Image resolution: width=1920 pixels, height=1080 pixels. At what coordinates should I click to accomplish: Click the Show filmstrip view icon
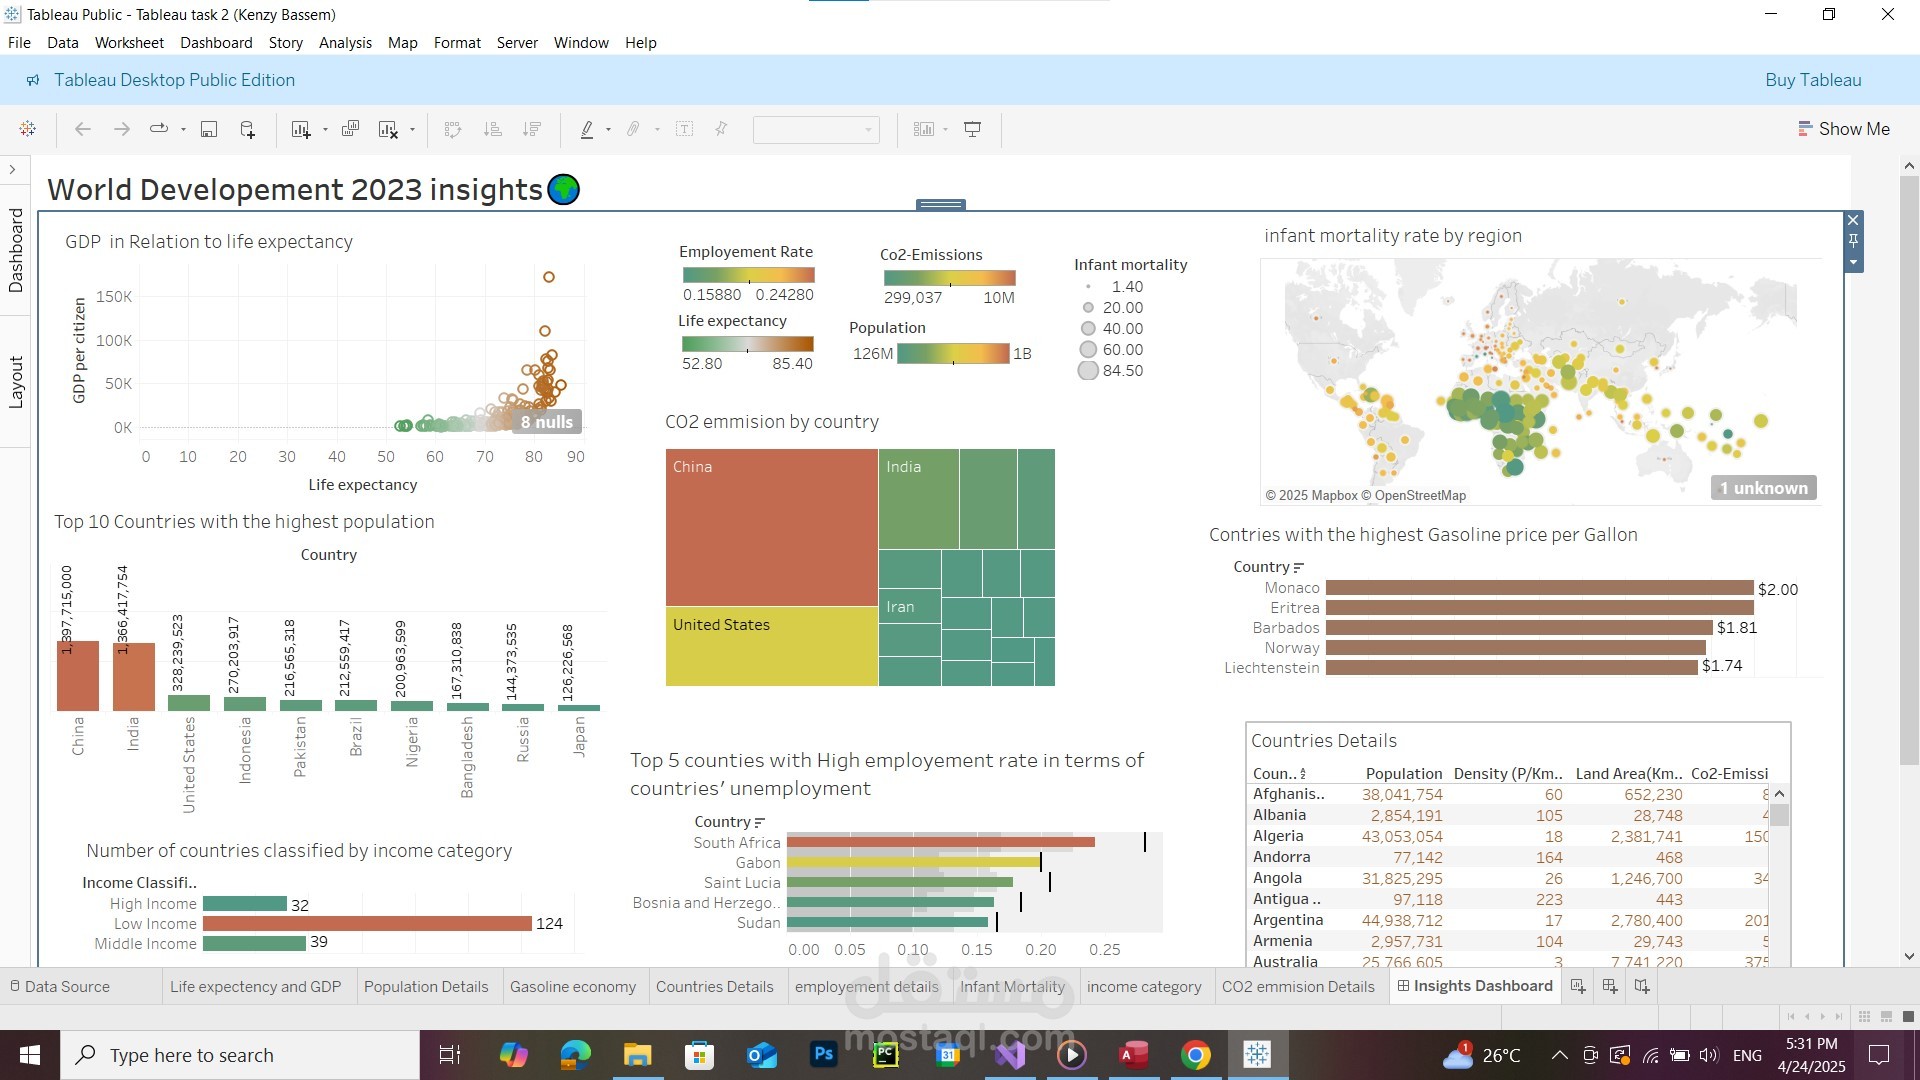pyautogui.click(x=1886, y=1016)
